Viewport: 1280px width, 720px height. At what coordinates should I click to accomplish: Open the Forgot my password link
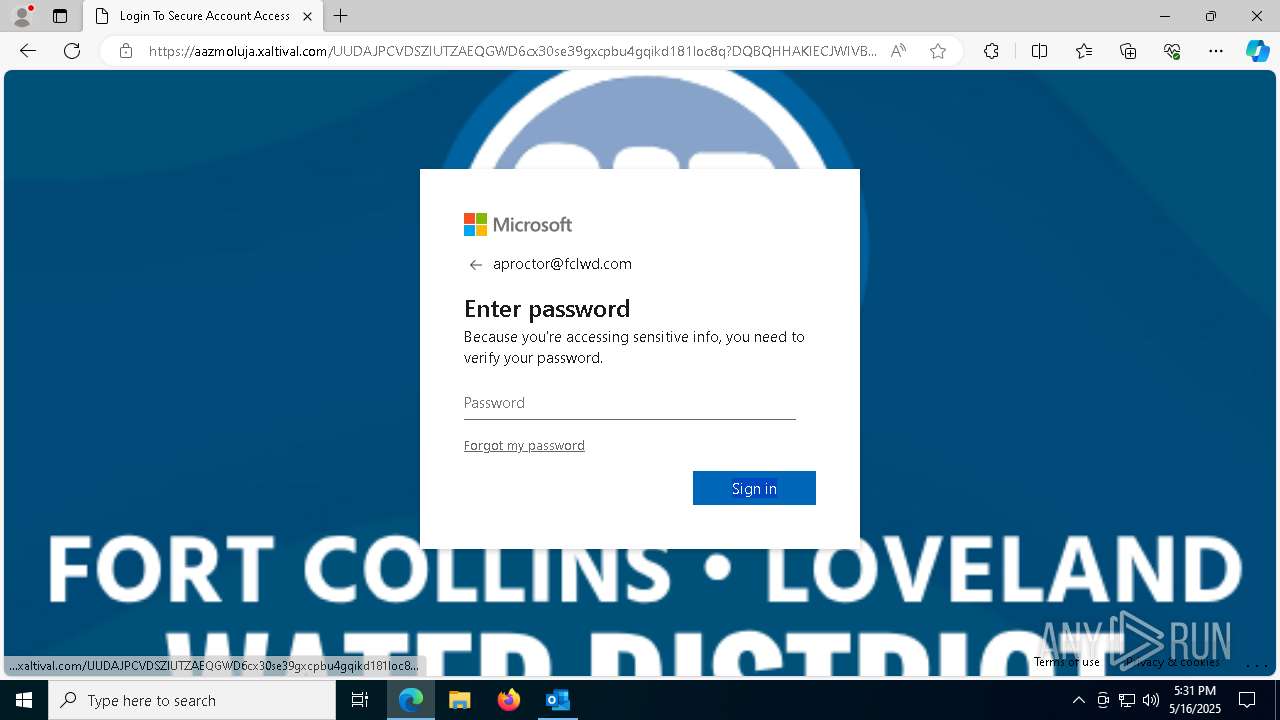pyautogui.click(x=524, y=446)
